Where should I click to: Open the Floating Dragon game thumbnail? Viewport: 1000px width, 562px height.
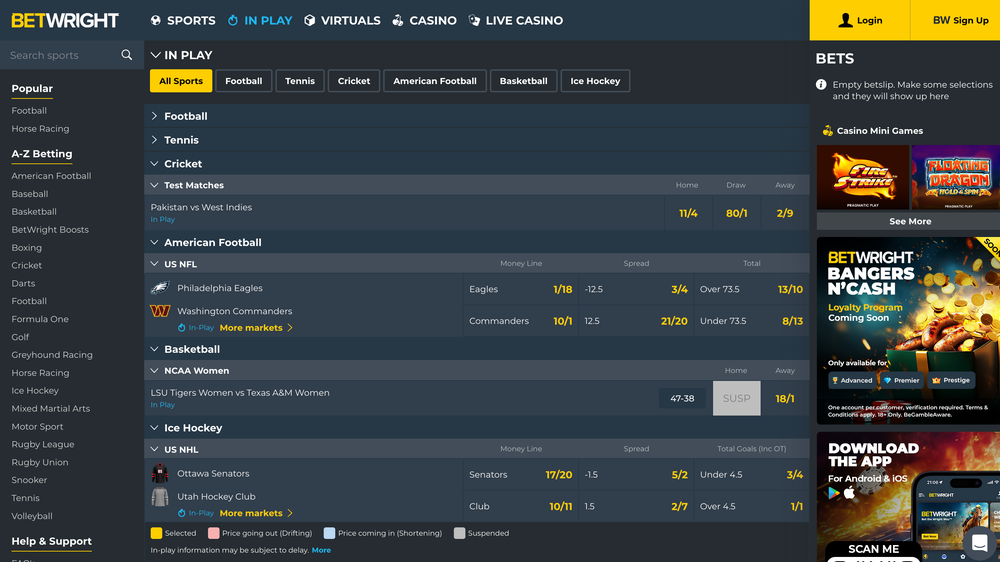click(x=956, y=177)
